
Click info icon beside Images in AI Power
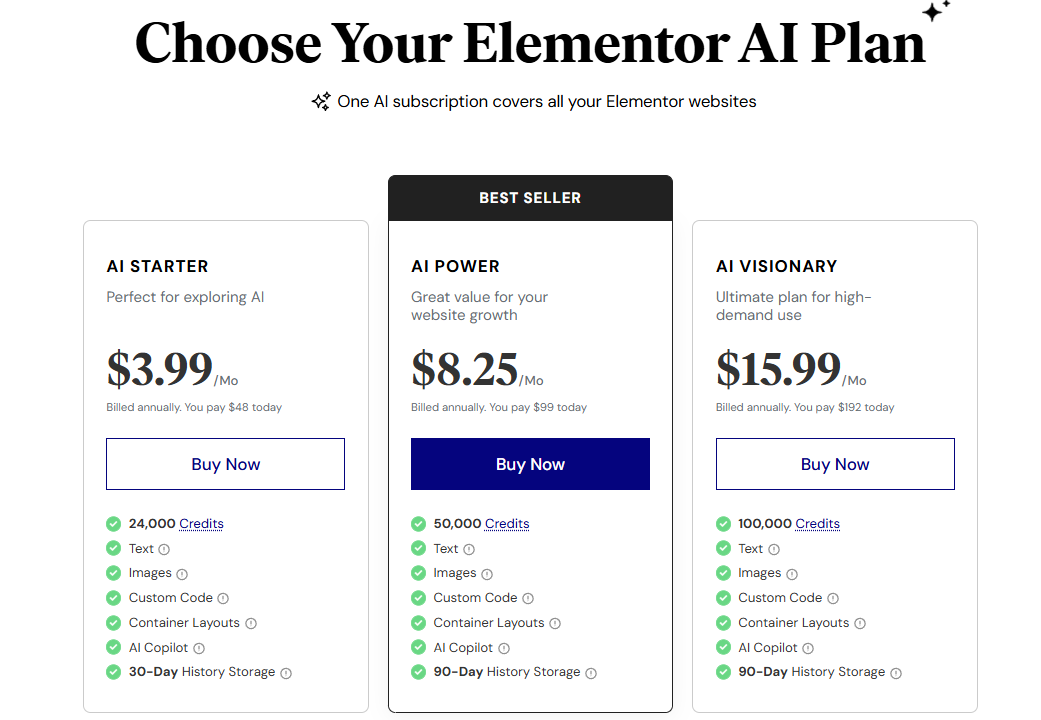[x=487, y=574]
